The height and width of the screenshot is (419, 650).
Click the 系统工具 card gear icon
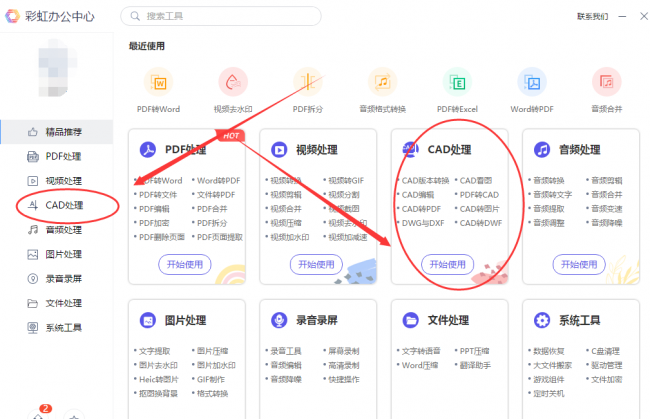pos(542,320)
